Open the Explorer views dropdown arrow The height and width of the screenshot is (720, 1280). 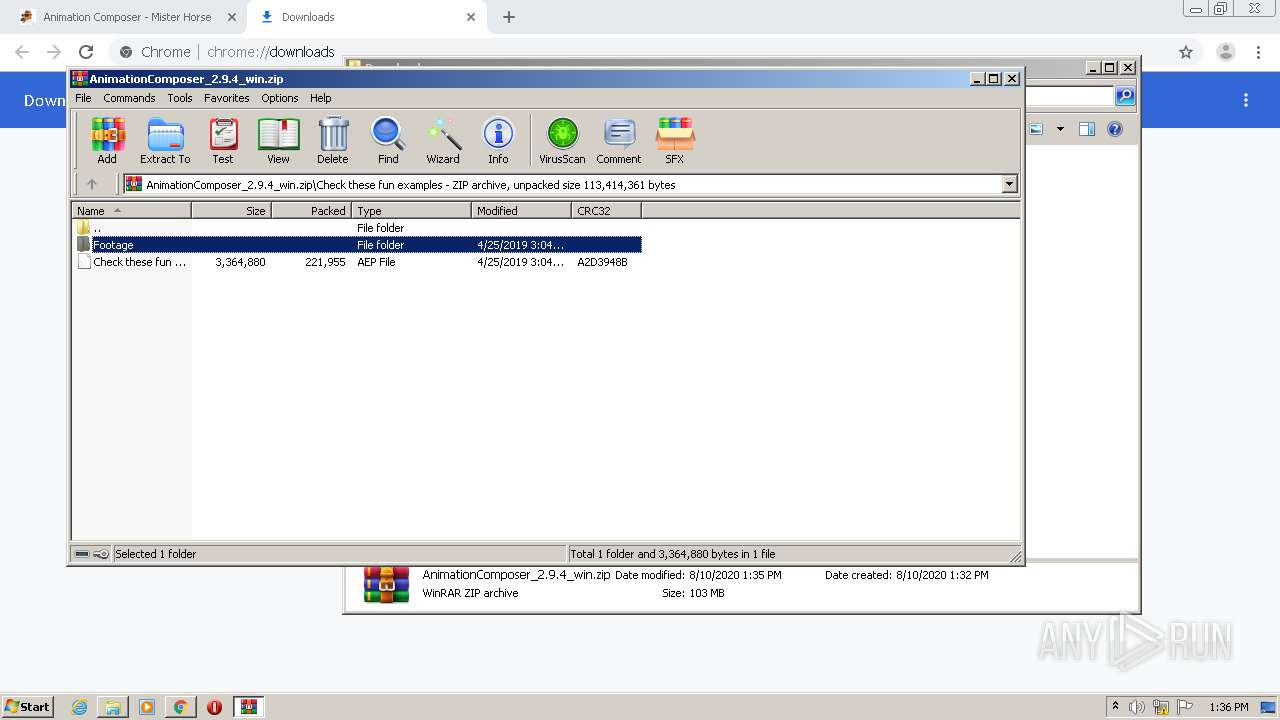point(1060,129)
